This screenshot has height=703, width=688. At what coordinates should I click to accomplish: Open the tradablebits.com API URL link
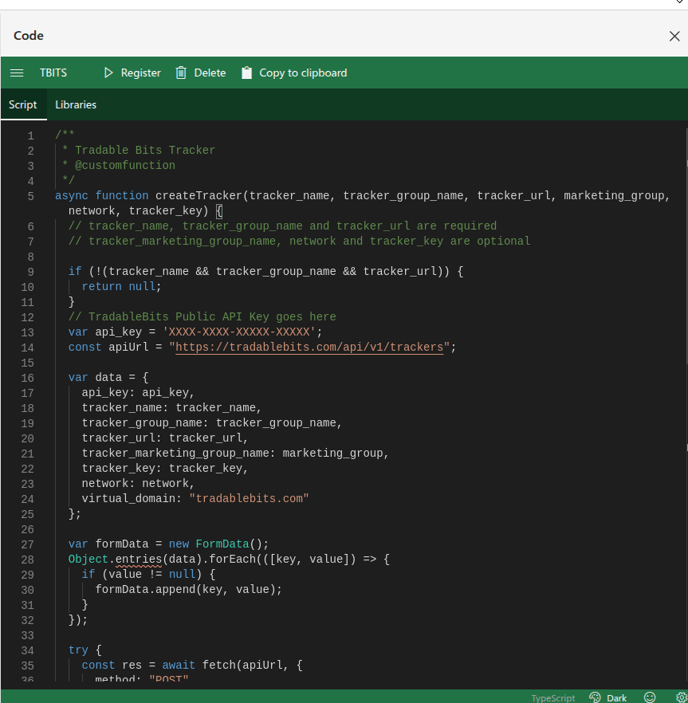(309, 347)
